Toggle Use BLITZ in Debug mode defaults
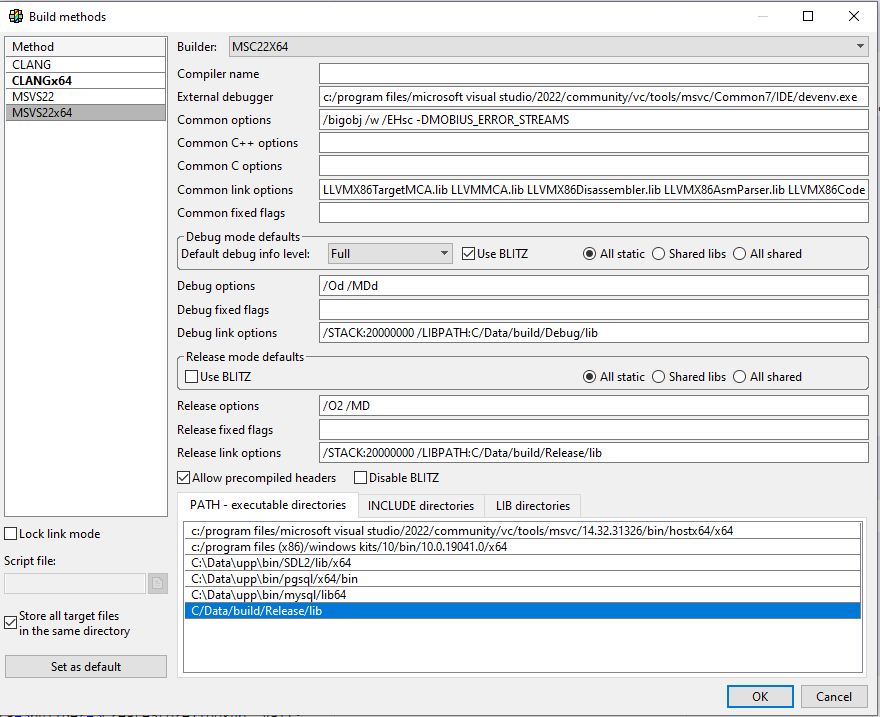 tap(469, 254)
